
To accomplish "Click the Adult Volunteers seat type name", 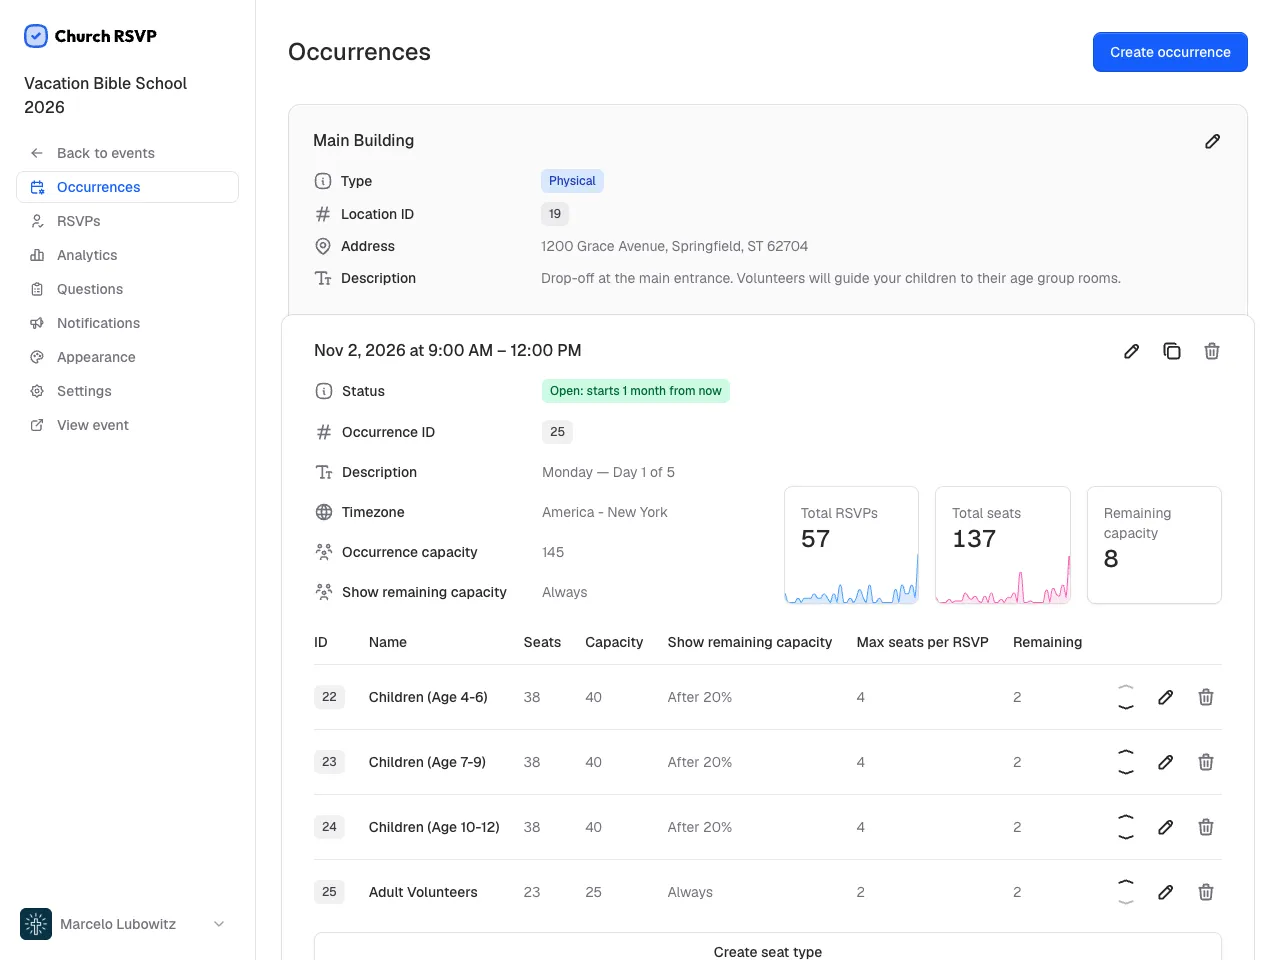I will [423, 892].
